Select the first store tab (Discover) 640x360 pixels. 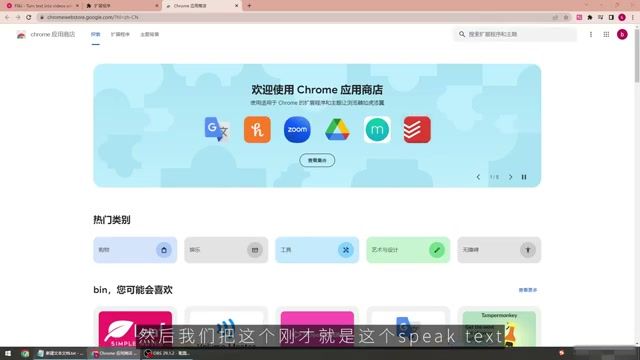(x=96, y=35)
